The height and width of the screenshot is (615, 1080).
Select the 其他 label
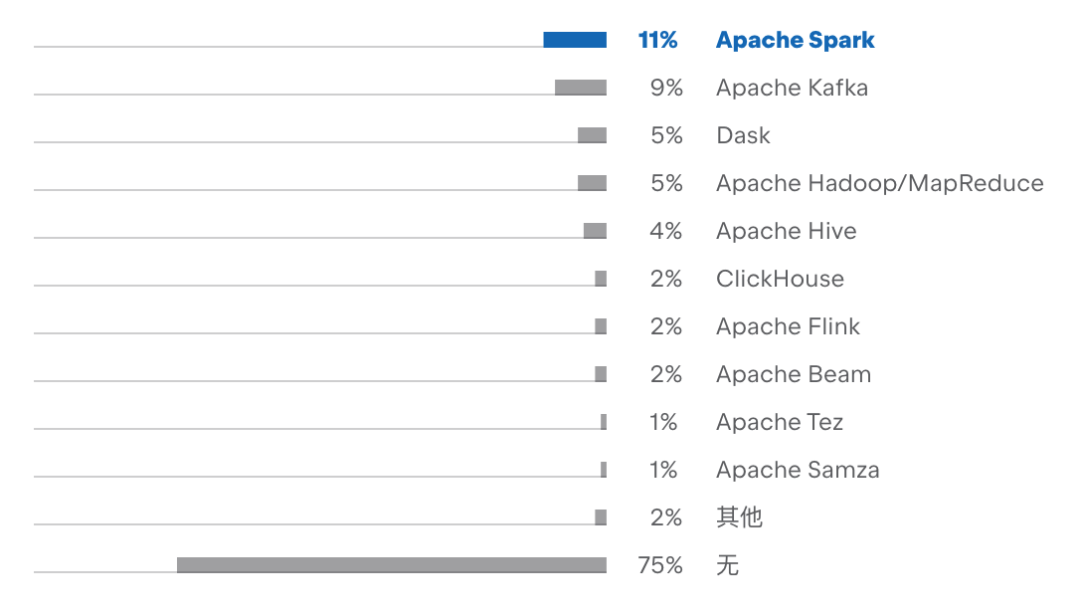tap(739, 517)
